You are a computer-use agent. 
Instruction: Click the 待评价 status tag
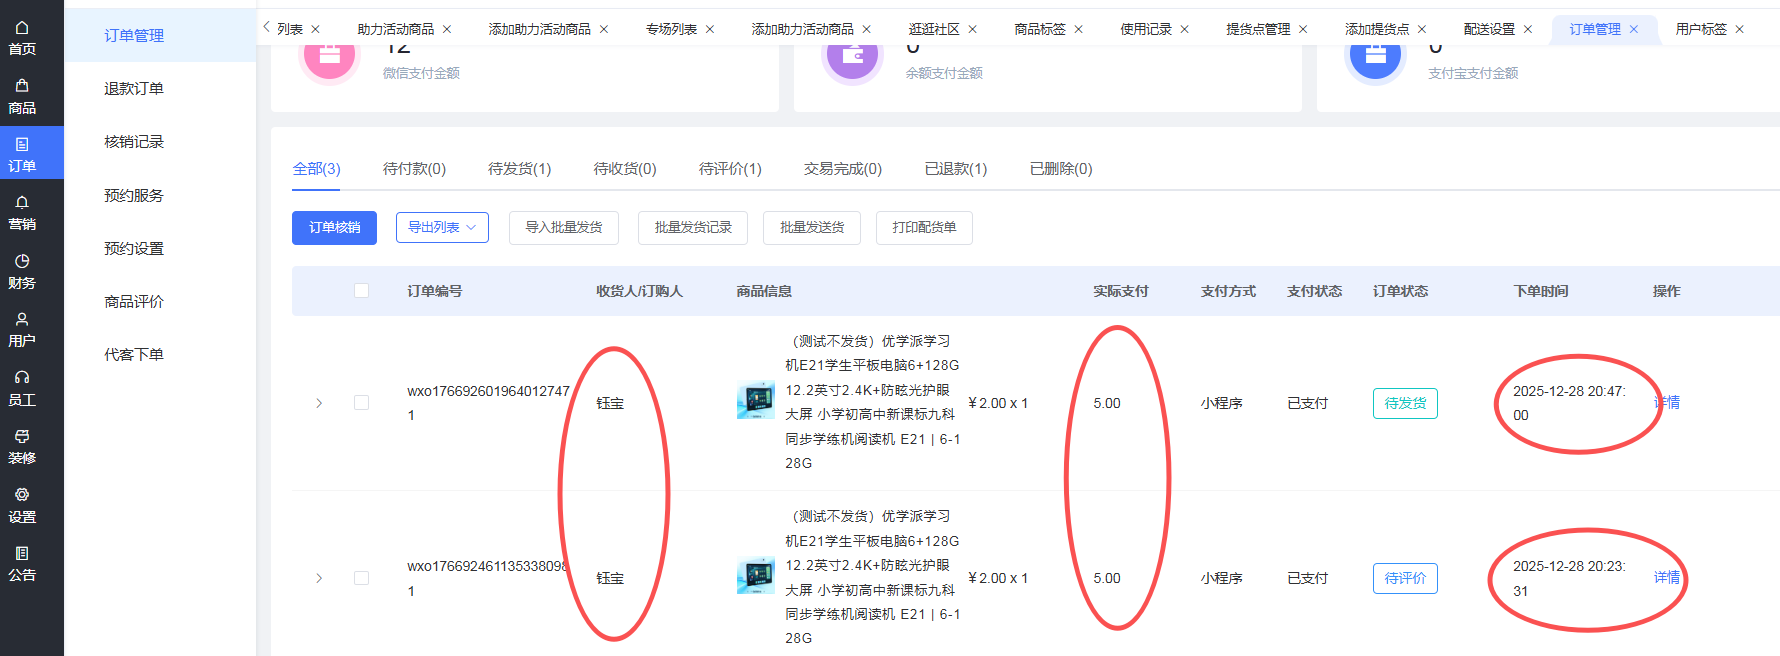pos(1405,578)
